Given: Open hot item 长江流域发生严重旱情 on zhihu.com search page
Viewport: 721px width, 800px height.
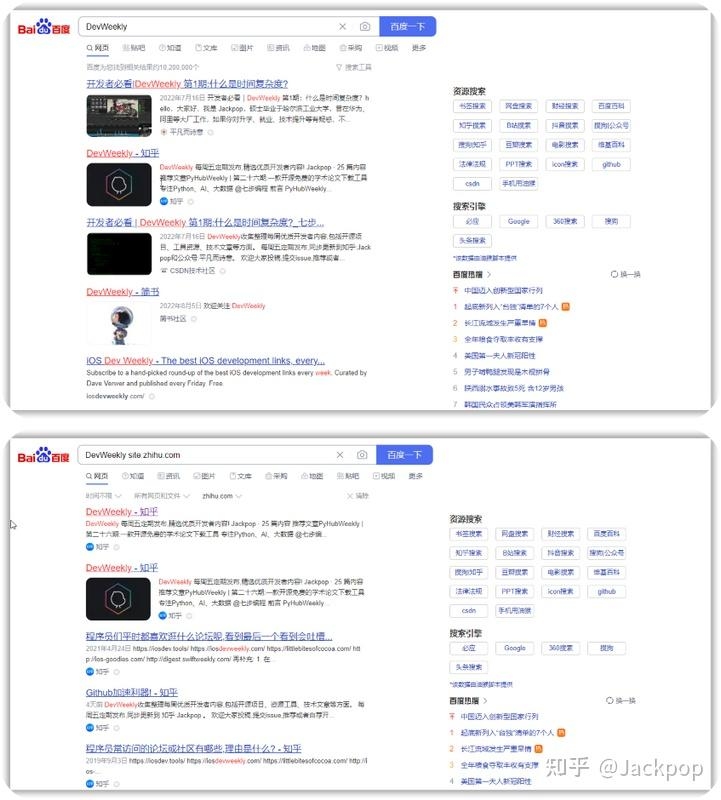Looking at the screenshot, I should pyautogui.click(x=496, y=749).
